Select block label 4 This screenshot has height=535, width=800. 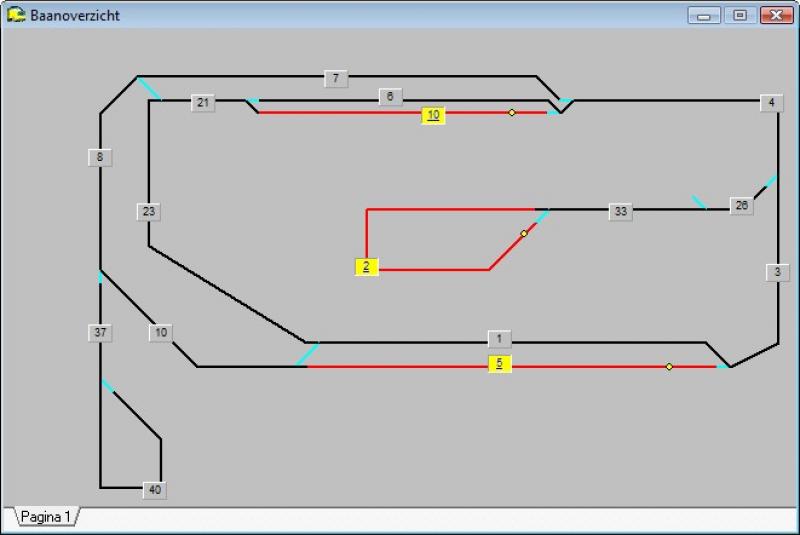pyautogui.click(x=771, y=103)
